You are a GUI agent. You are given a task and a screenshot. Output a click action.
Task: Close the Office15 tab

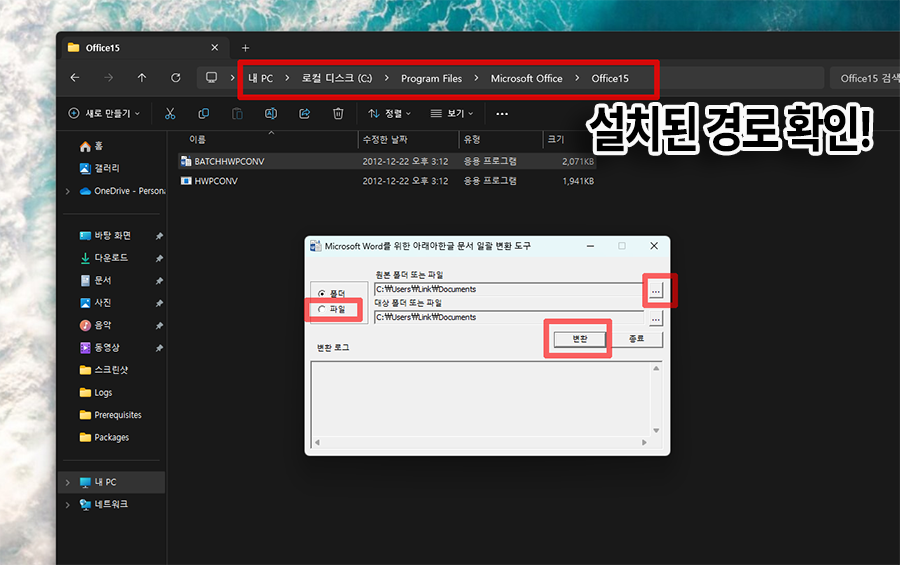[215, 48]
